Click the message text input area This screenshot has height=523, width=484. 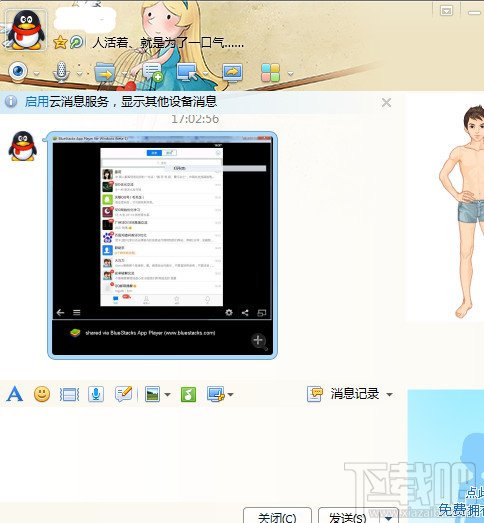(x=202, y=454)
